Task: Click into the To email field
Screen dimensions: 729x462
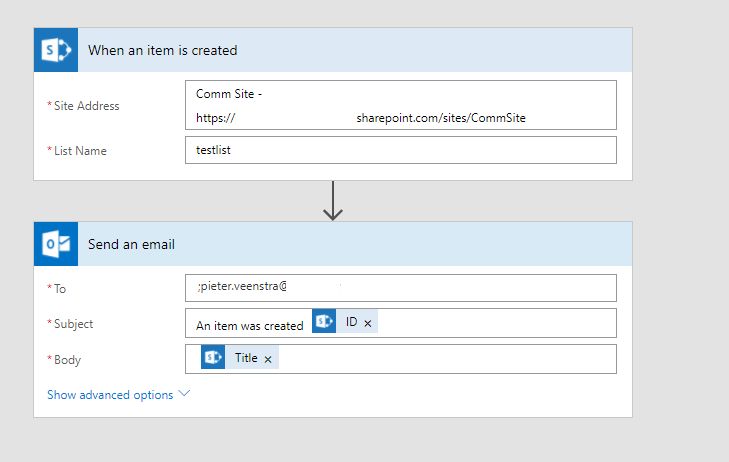Action: click(401, 288)
